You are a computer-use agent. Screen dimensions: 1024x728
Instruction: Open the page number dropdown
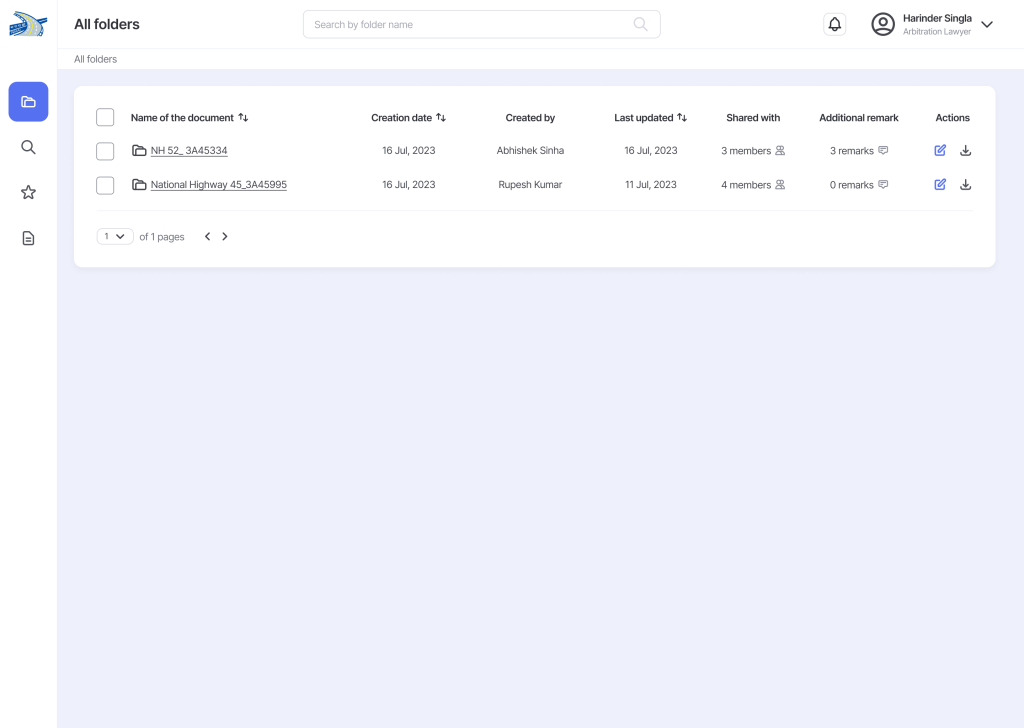[x=115, y=237]
